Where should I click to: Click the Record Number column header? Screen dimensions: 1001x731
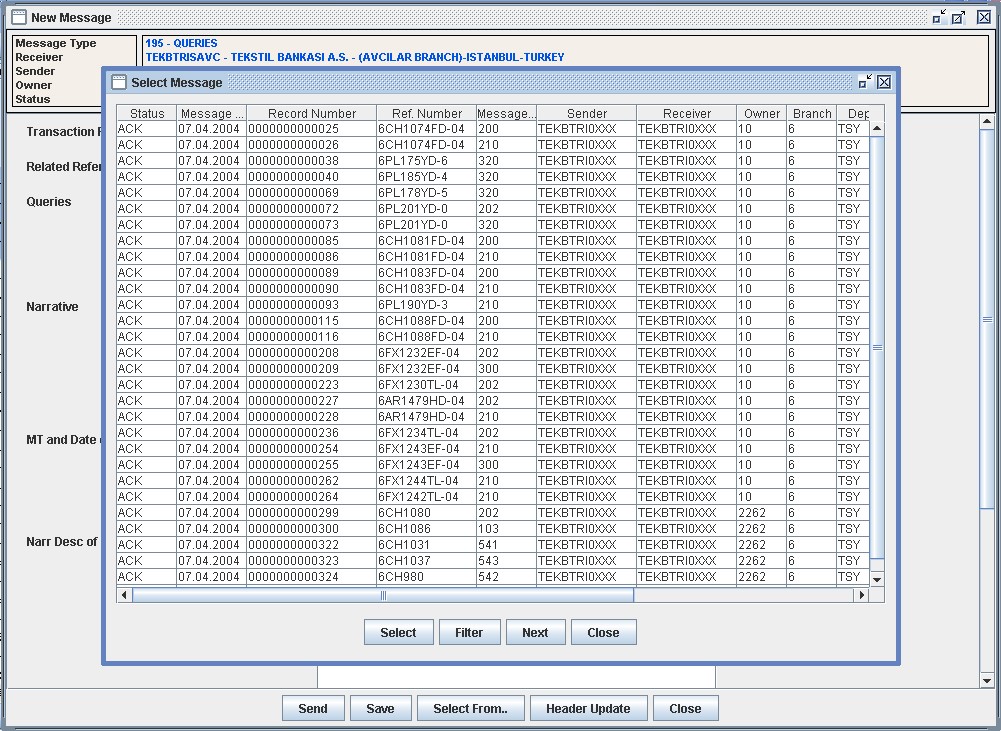[x=312, y=113]
